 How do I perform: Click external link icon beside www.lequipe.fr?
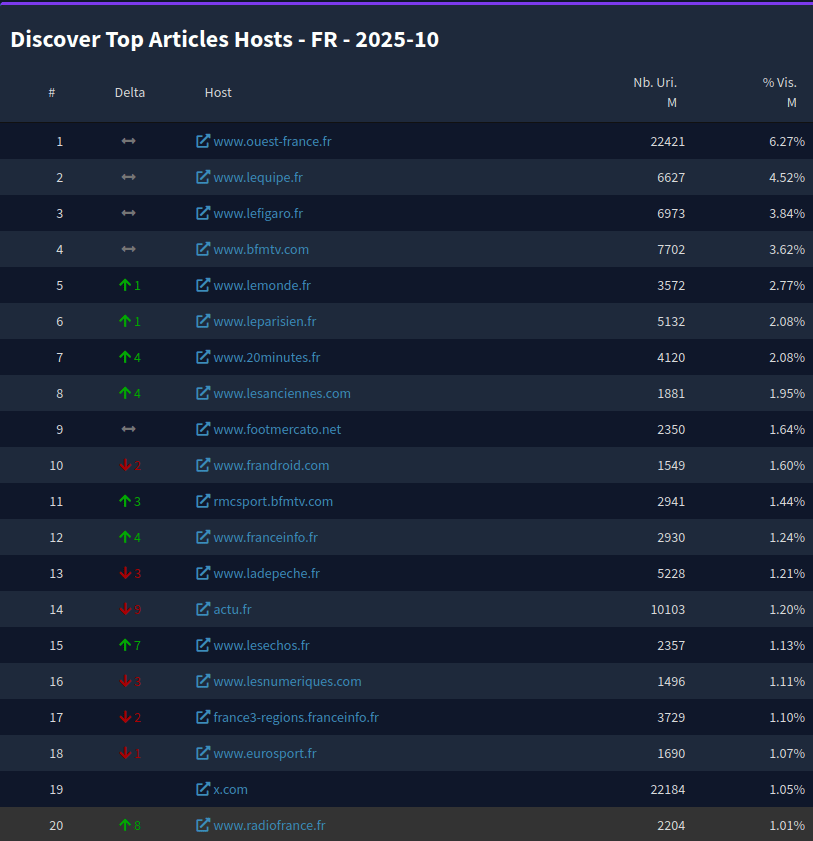(203, 177)
